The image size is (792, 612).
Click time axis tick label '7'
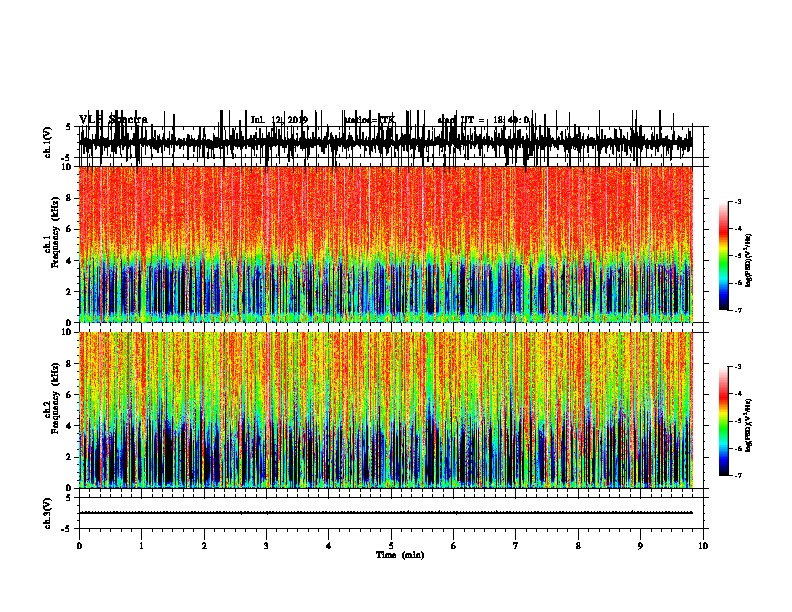(516, 546)
